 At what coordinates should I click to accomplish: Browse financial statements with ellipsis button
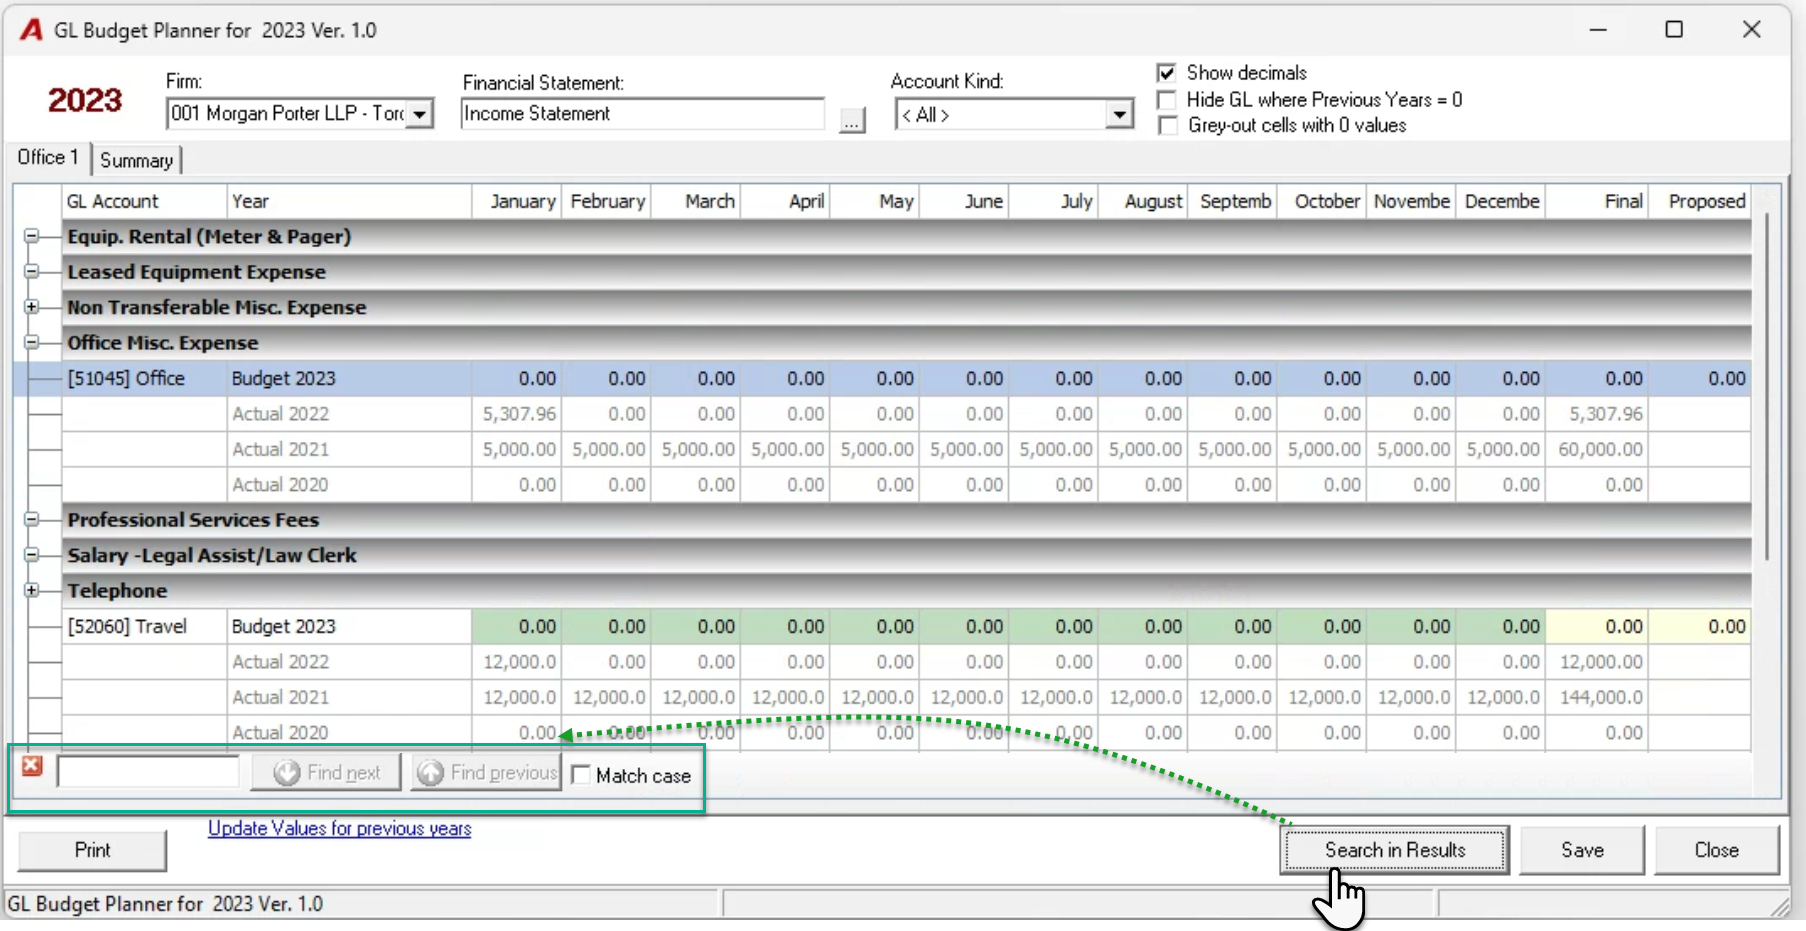[852, 120]
